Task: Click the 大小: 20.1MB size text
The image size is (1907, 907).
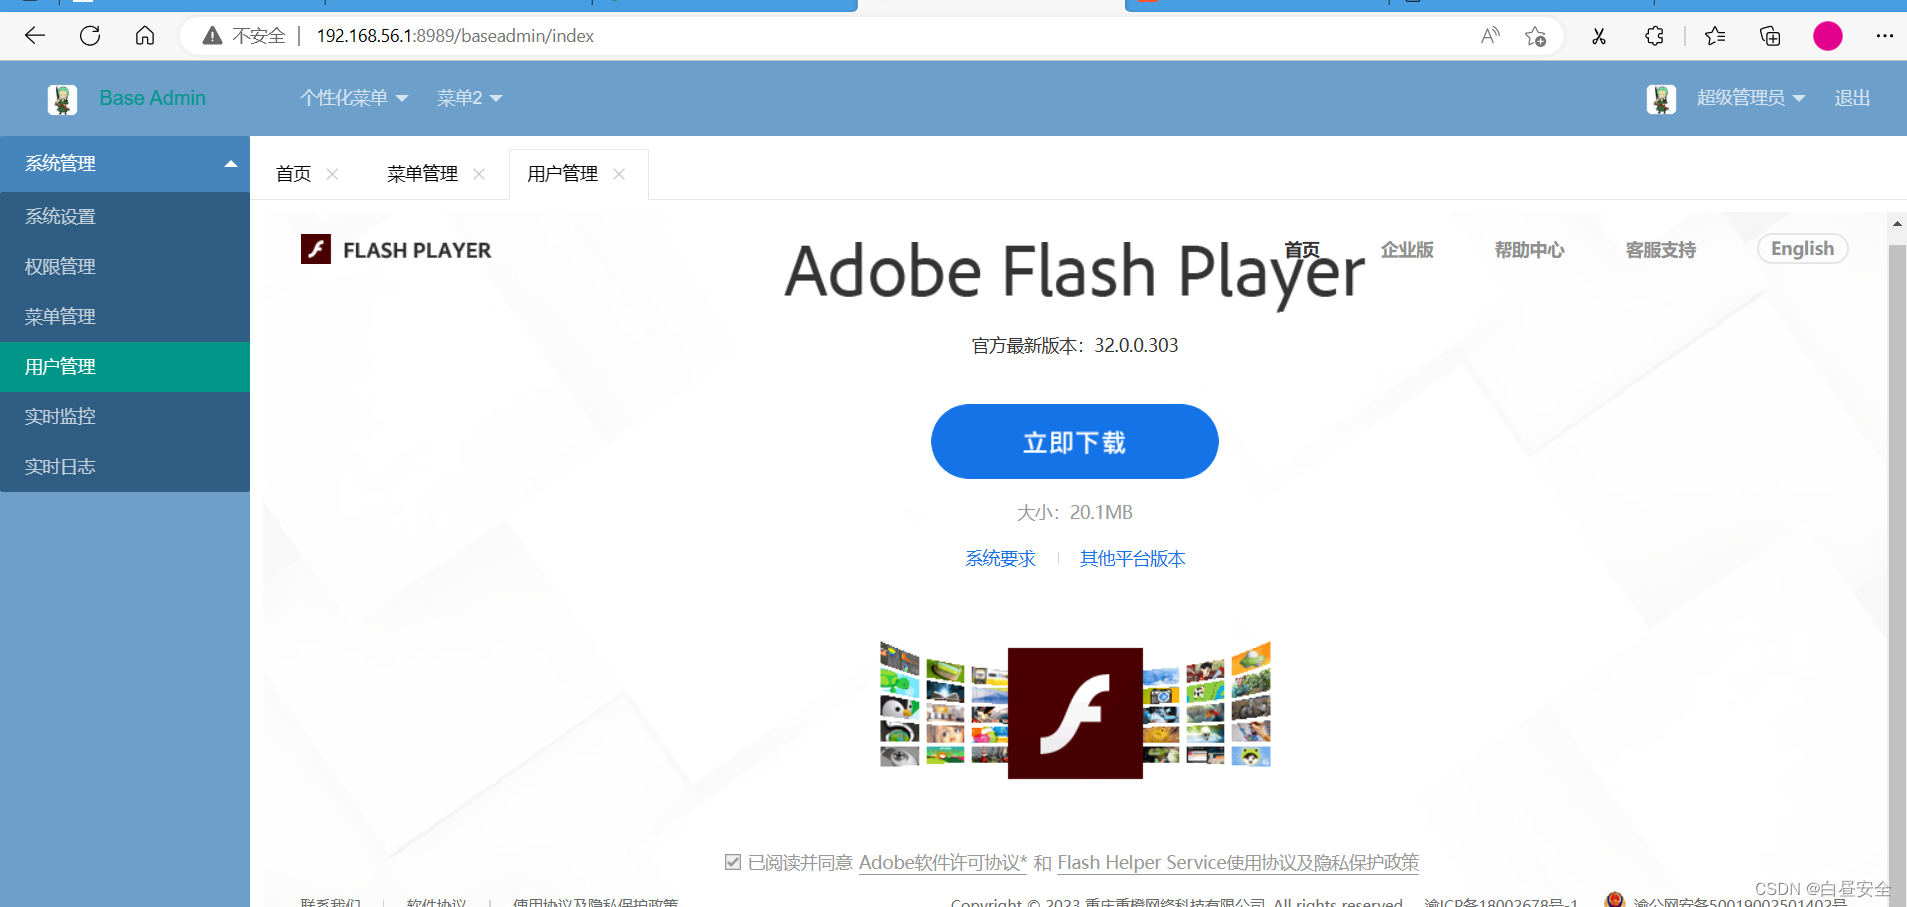Action: point(1074,512)
